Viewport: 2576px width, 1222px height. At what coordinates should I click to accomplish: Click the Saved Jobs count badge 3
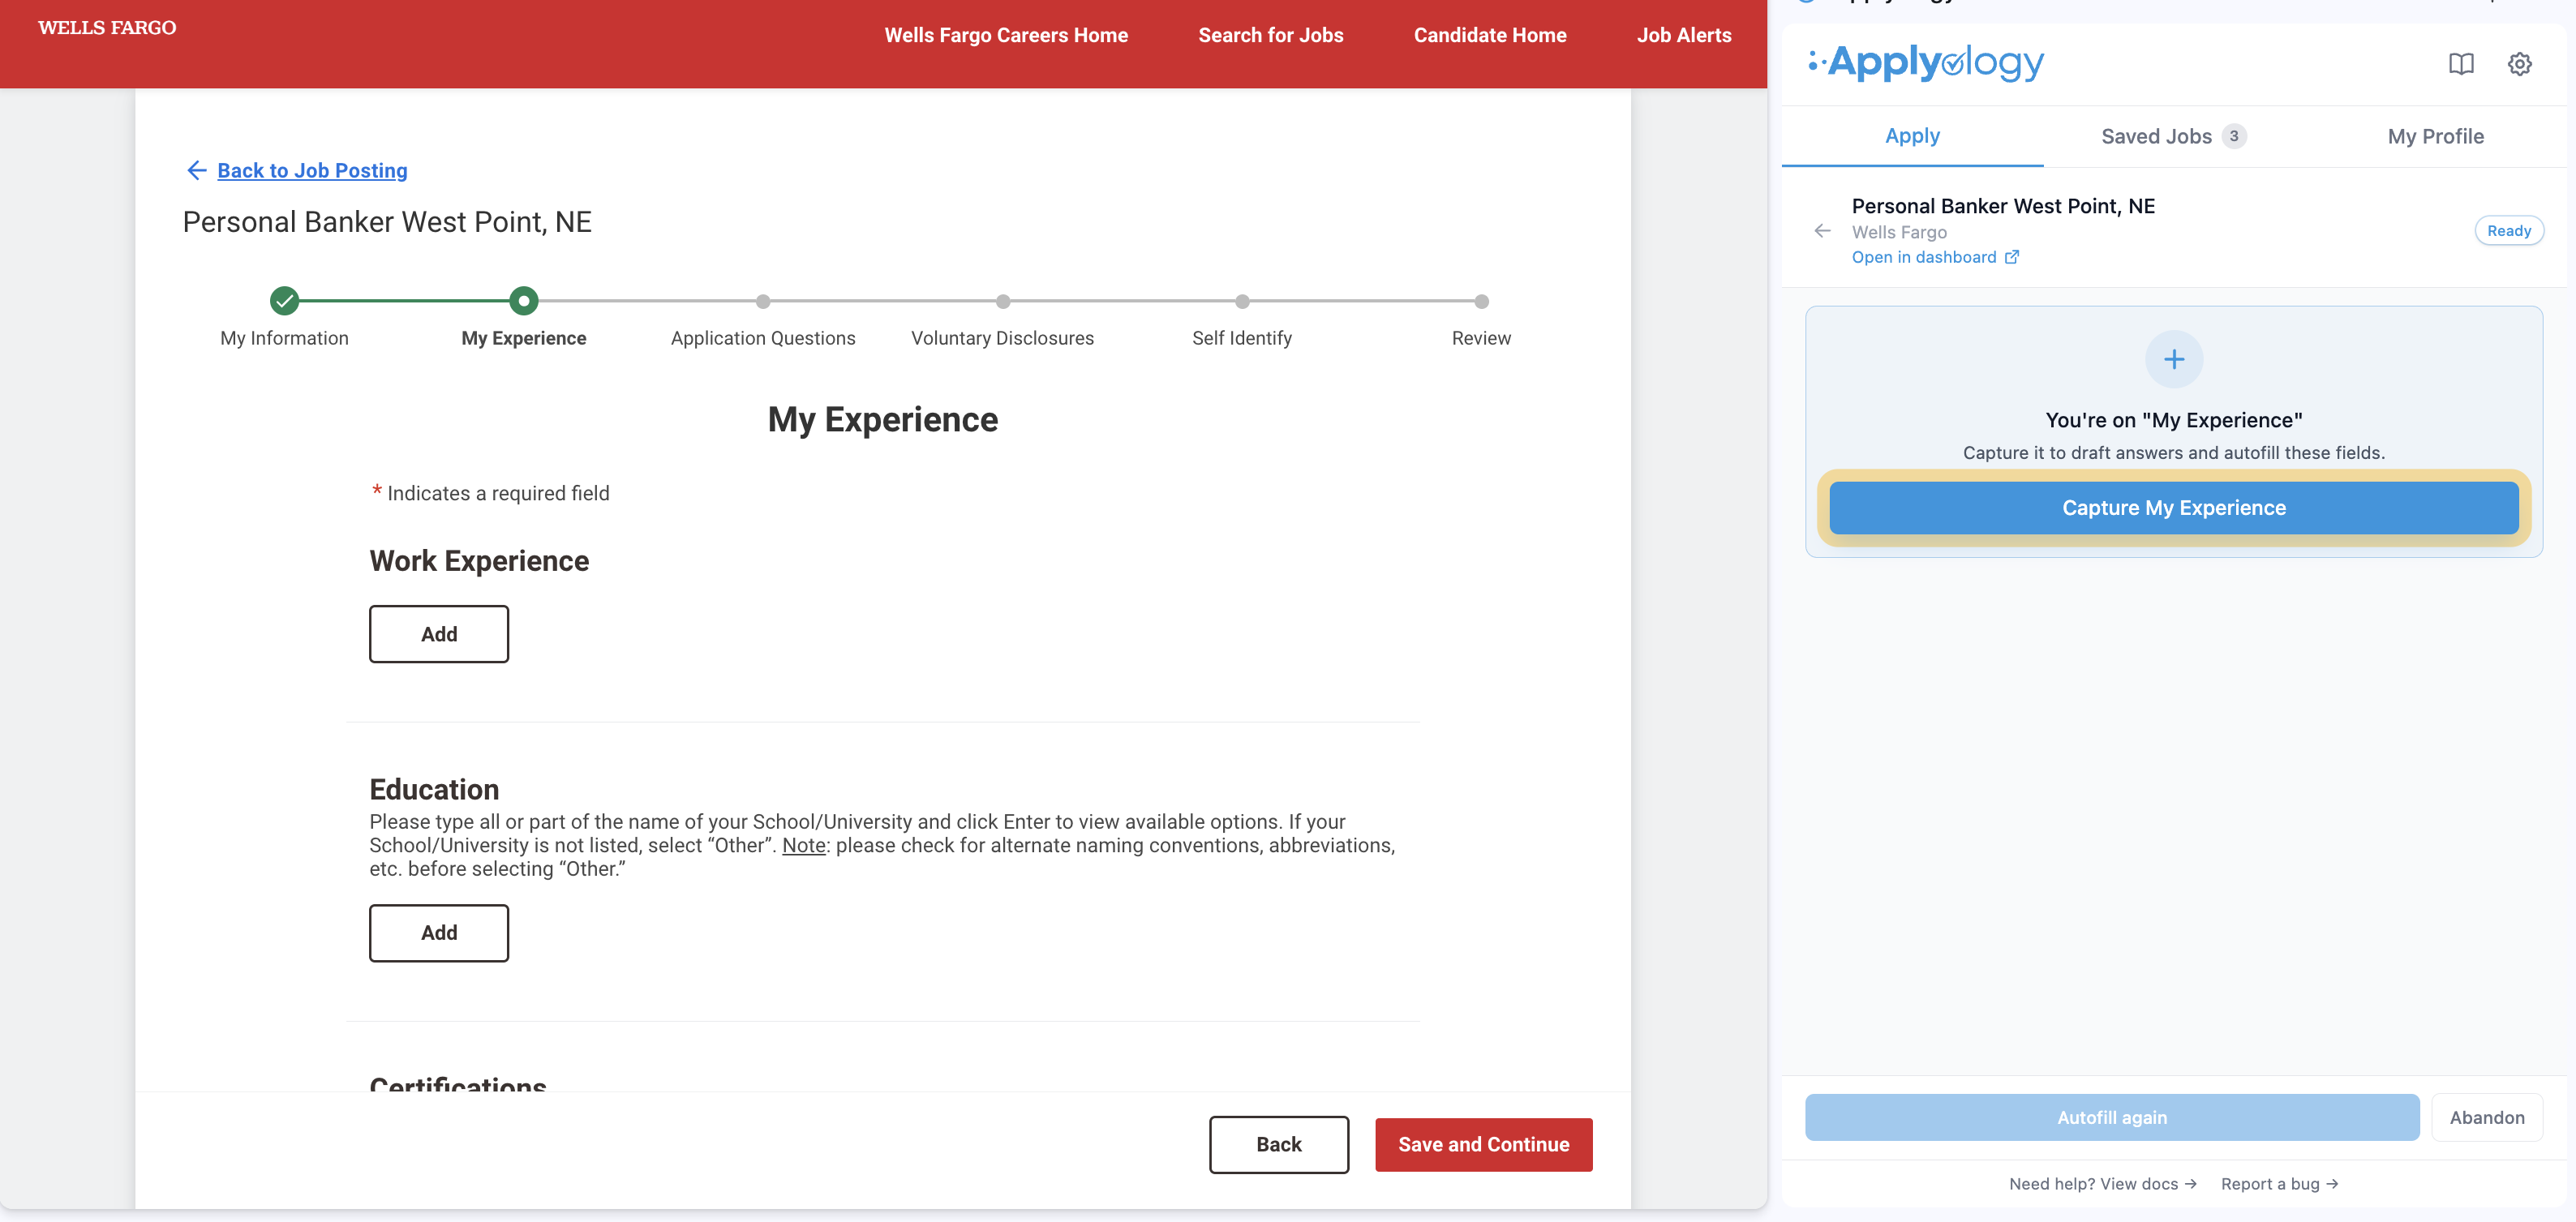click(x=2233, y=136)
